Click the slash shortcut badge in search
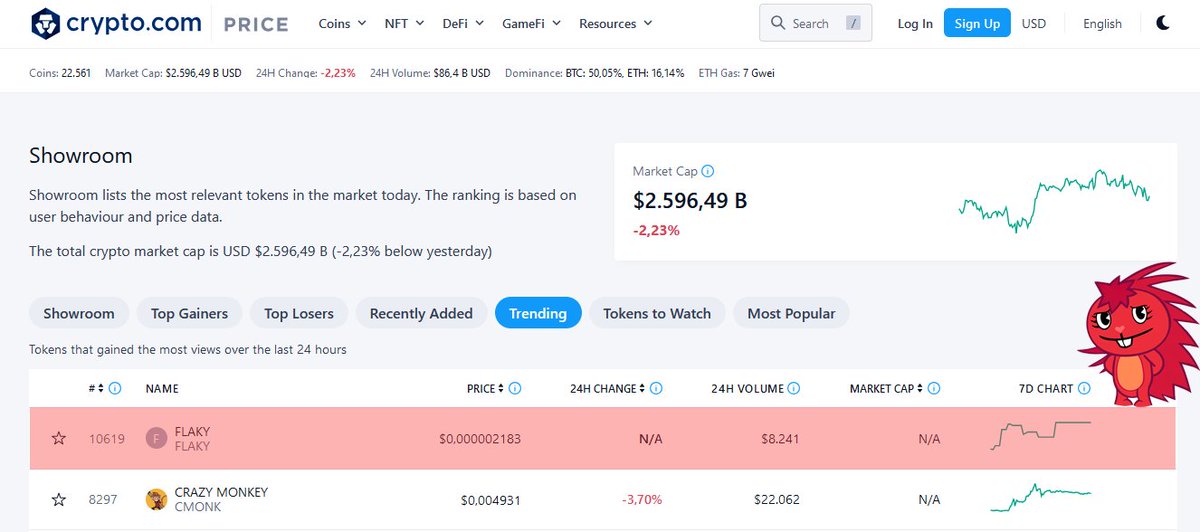The height and width of the screenshot is (532, 1200). (x=852, y=23)
